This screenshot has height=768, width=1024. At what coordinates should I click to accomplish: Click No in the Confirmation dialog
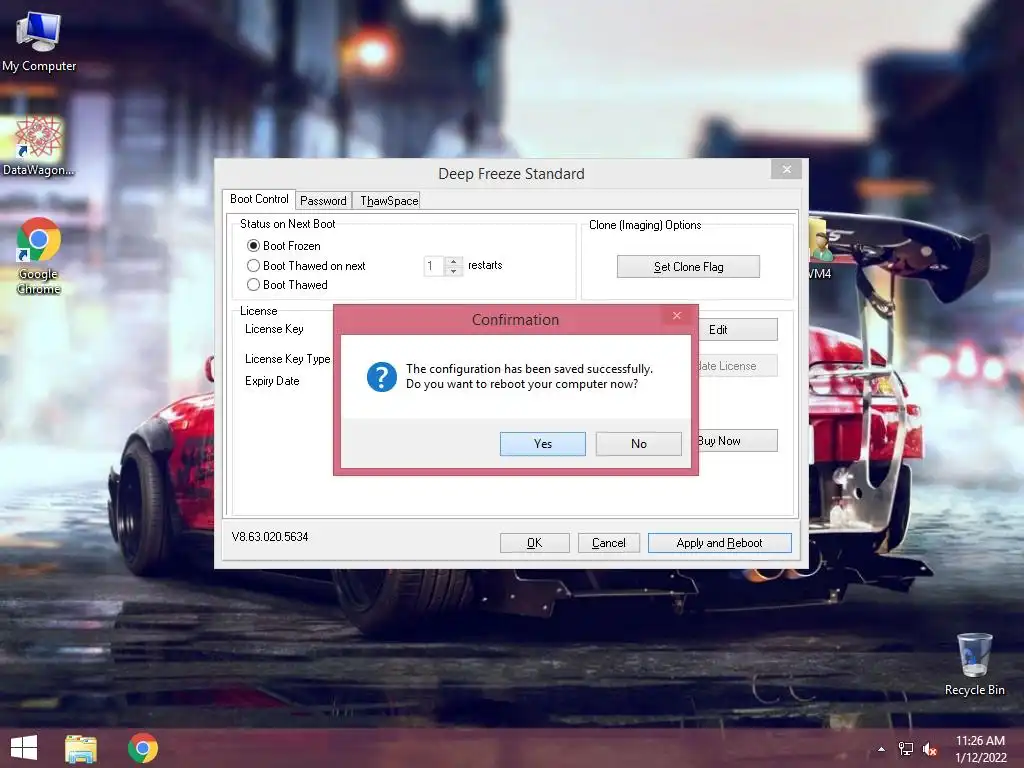click(638, 443)
